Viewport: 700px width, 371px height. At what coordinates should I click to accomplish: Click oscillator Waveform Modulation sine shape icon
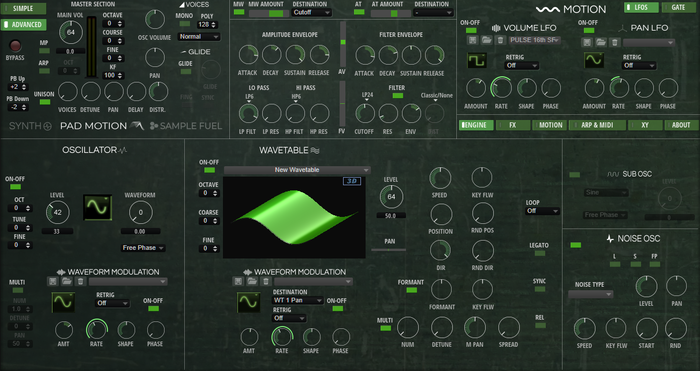point(63,302)
